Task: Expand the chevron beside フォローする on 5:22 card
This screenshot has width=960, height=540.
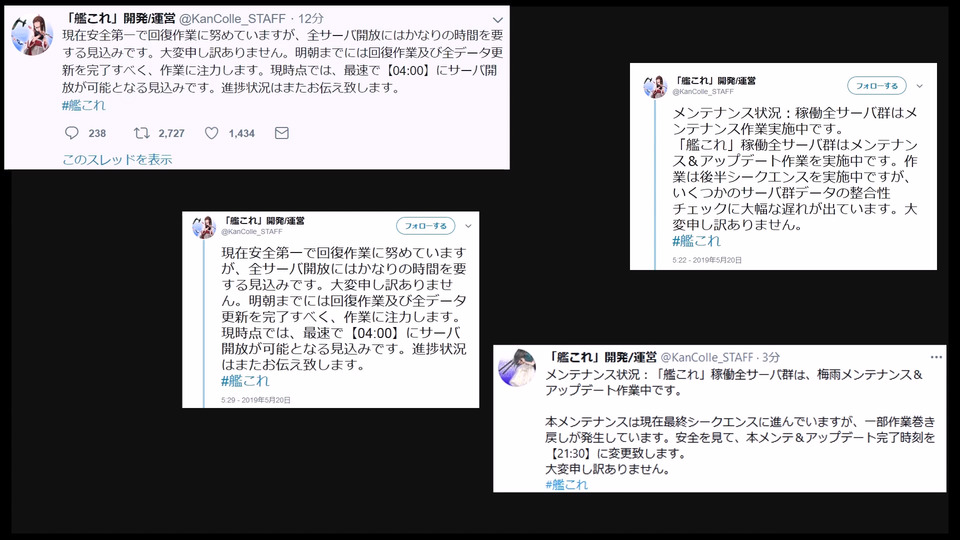Action: [x=920, y=86]
